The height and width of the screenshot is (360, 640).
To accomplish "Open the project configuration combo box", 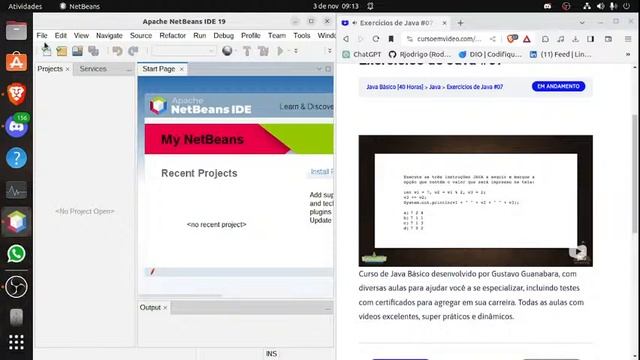I will (183, 51).
